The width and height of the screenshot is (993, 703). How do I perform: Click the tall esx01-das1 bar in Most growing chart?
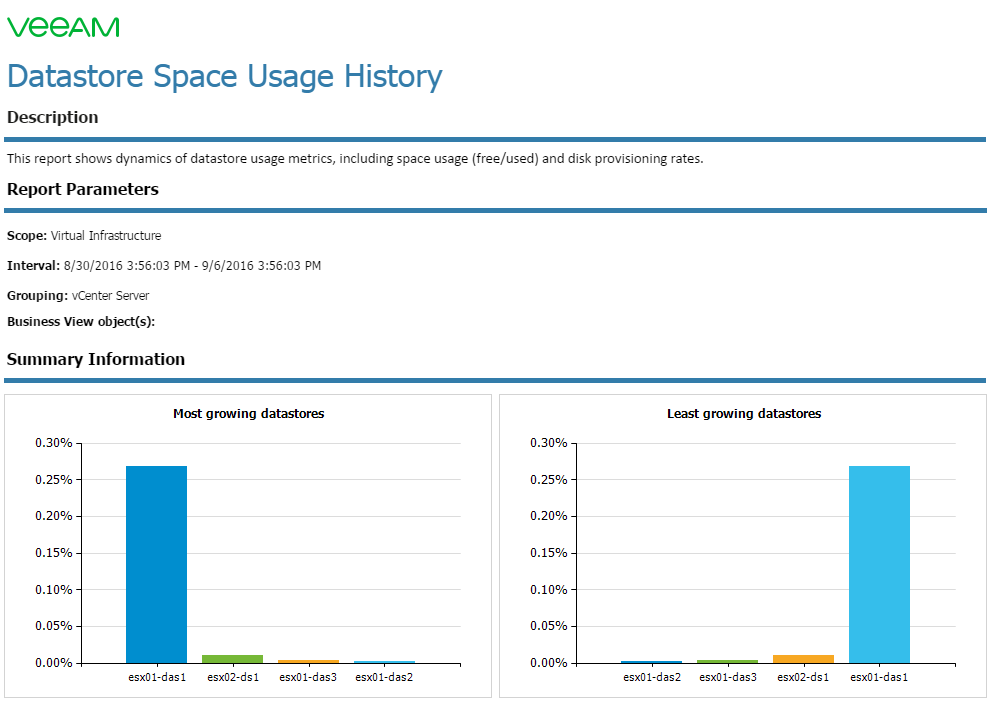pos(156,564)
